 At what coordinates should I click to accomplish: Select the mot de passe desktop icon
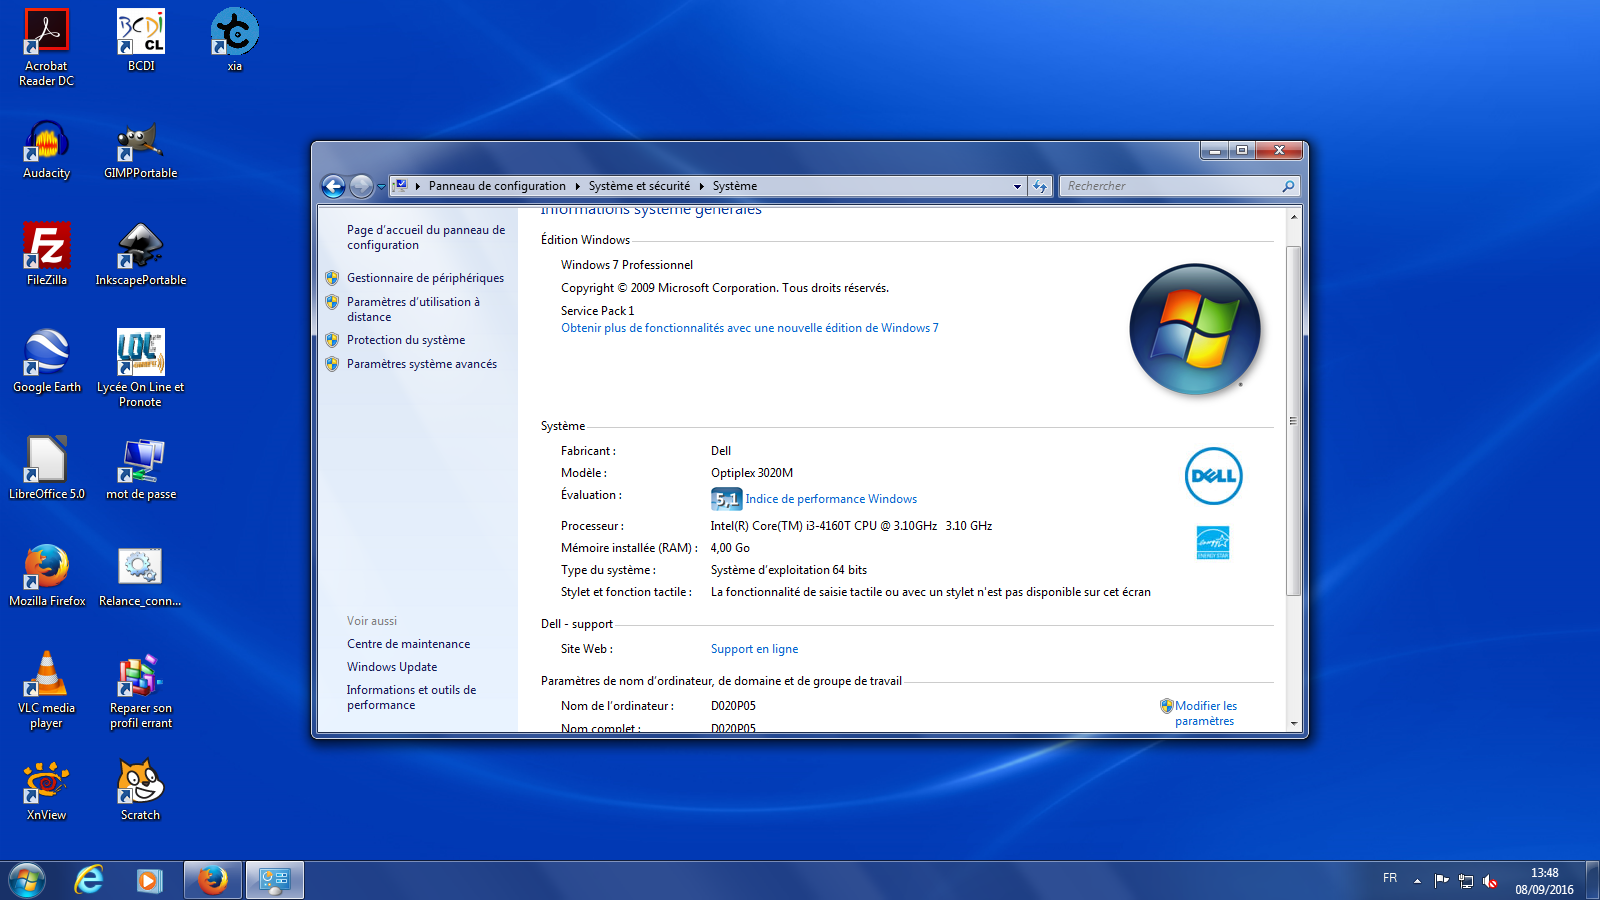(141, 468)
